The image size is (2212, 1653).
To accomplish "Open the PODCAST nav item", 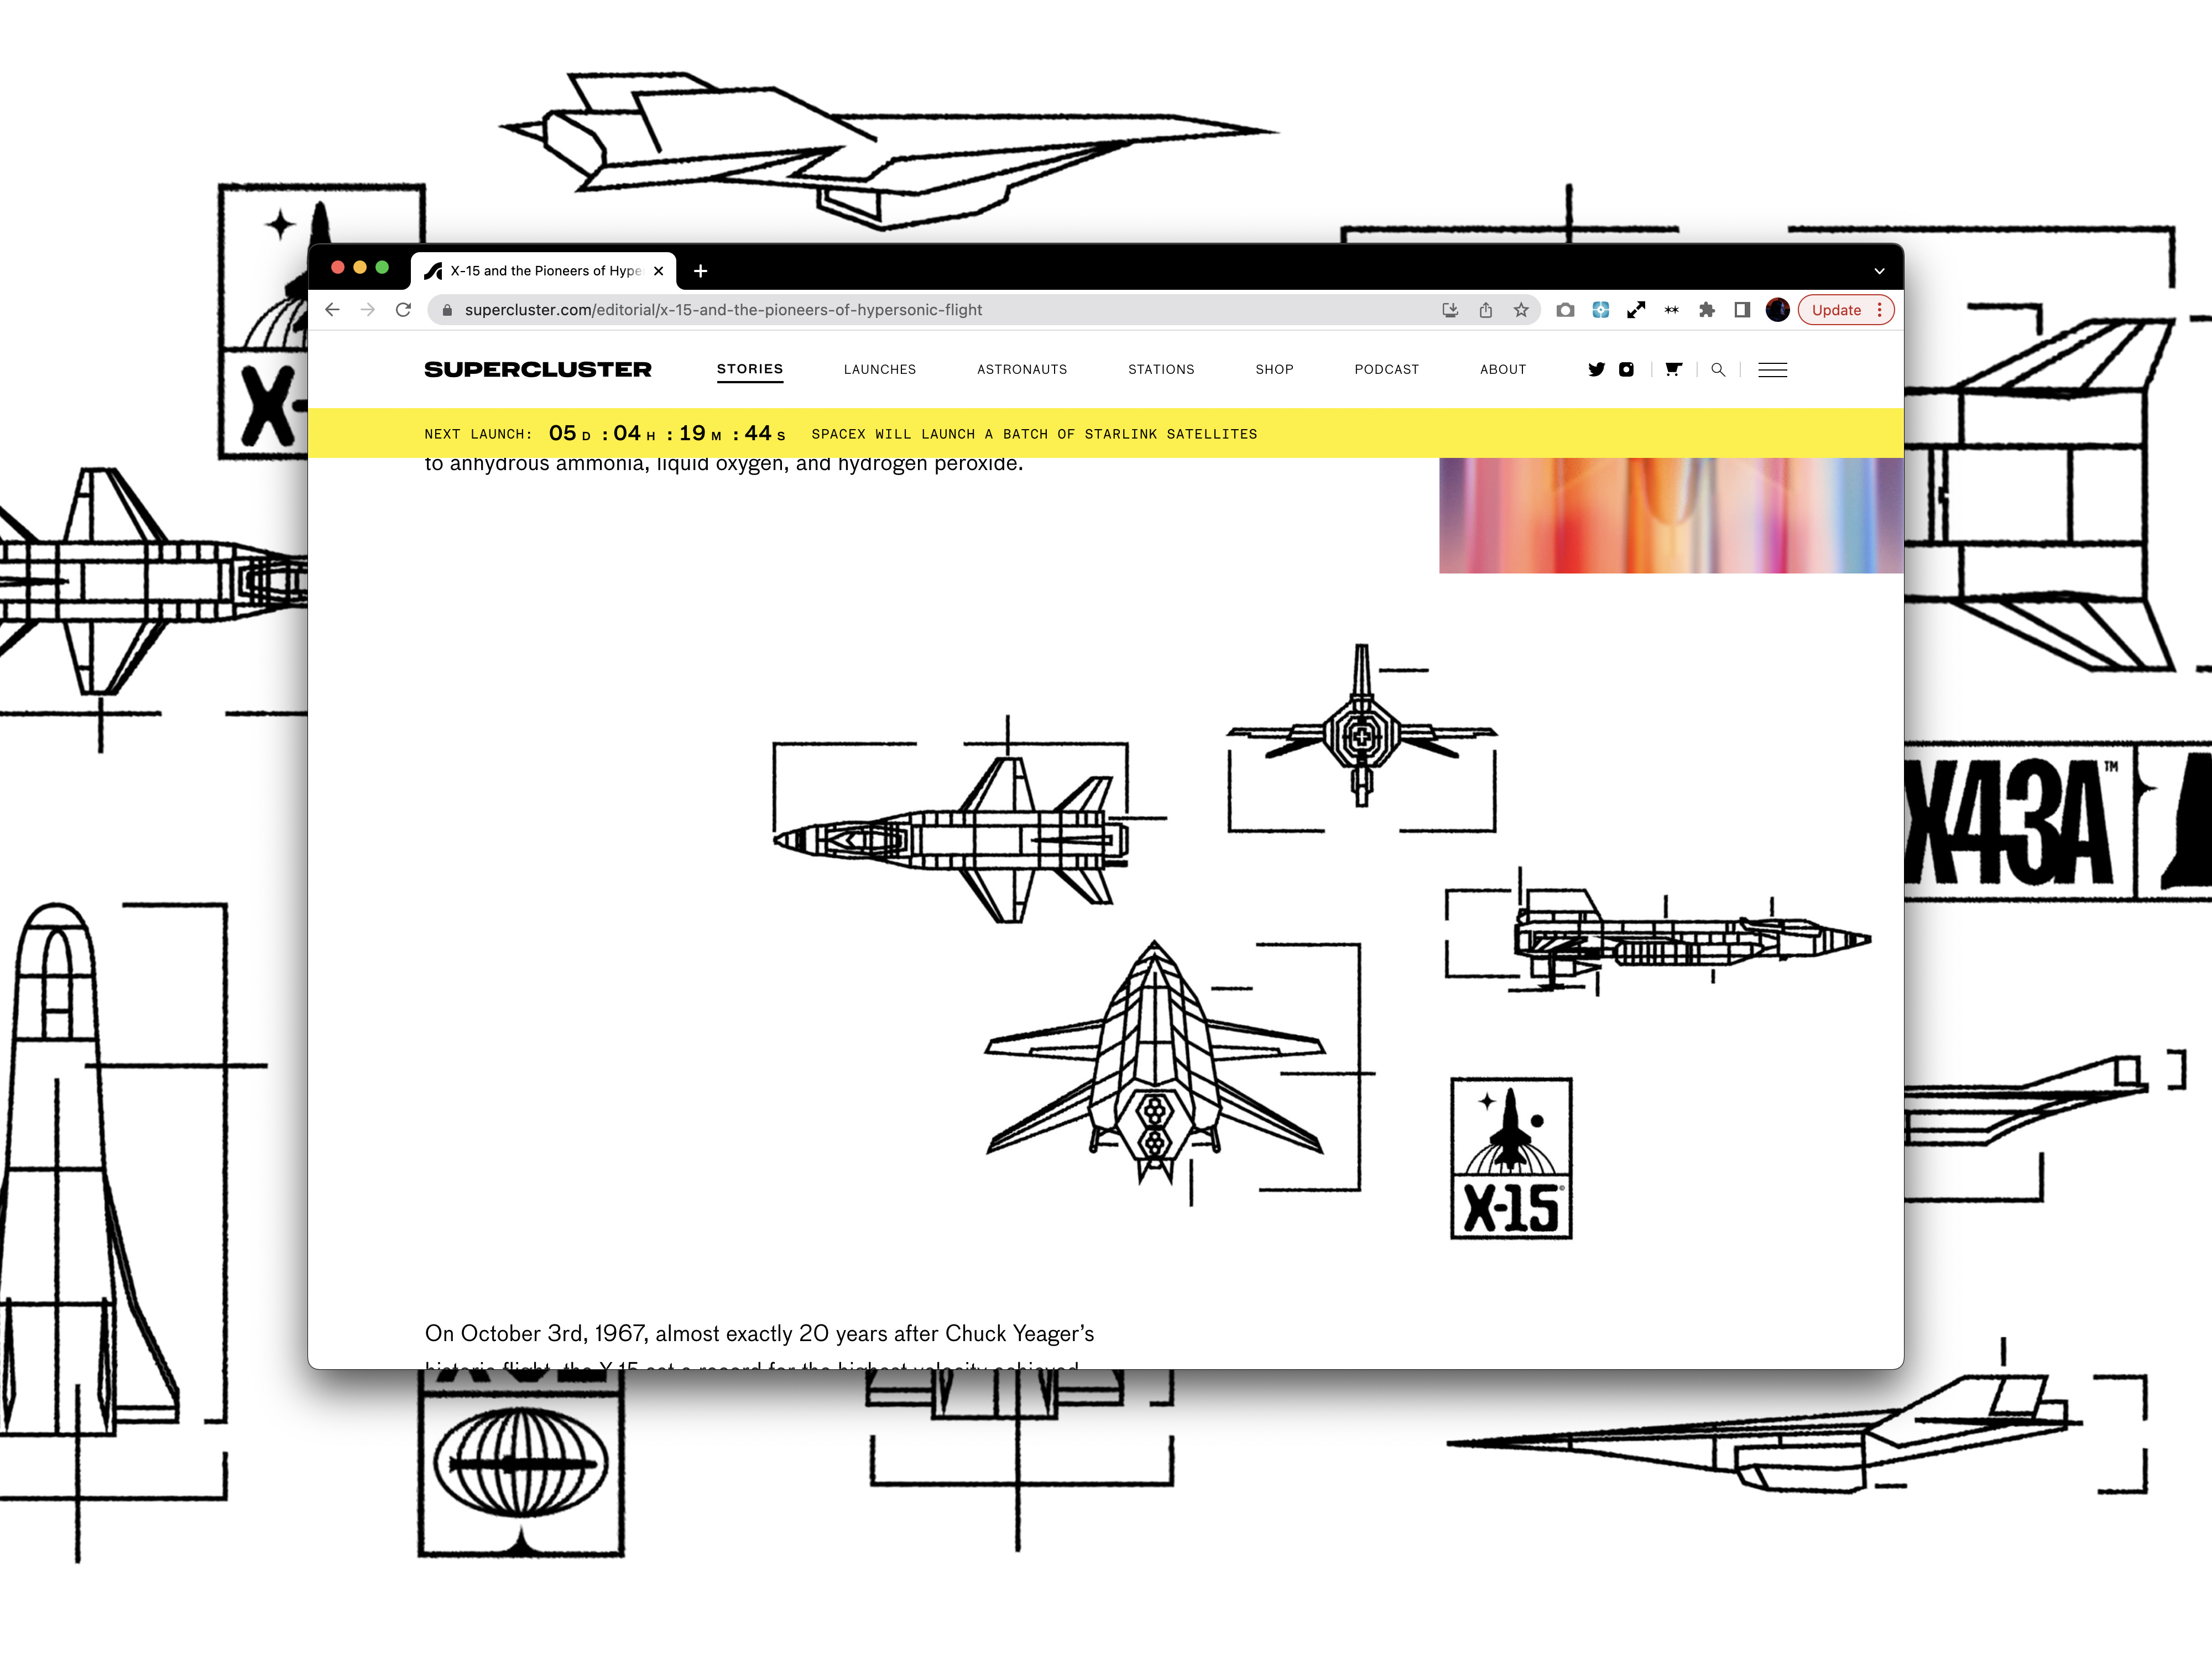I will [x=1387, y=369].
